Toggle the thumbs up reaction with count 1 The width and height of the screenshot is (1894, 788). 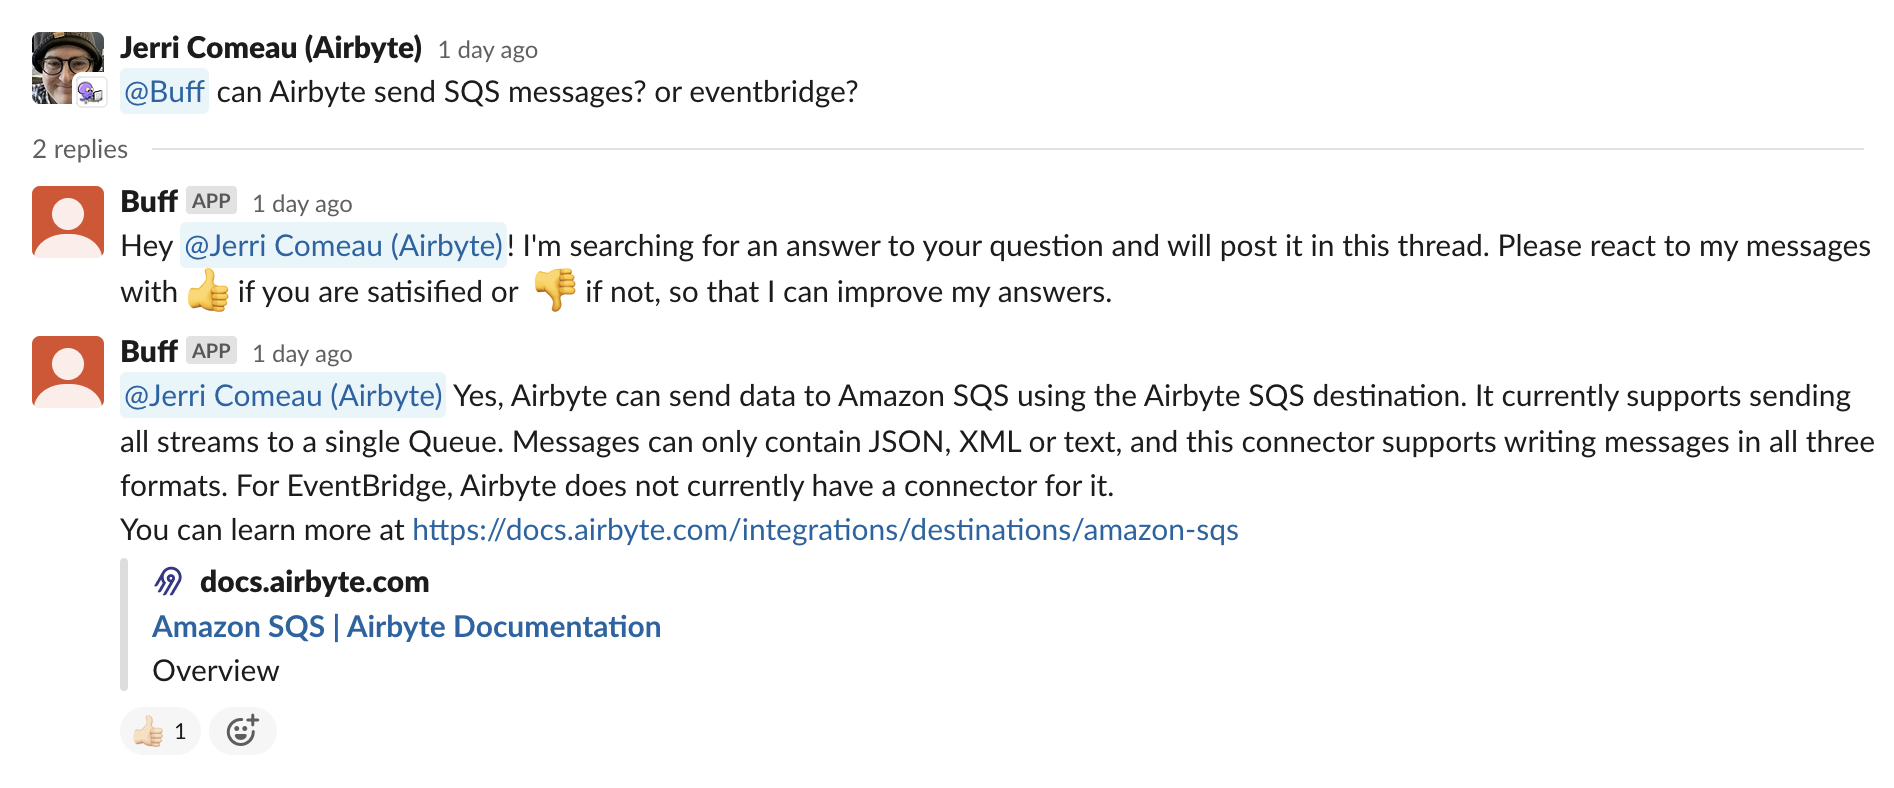160,731
